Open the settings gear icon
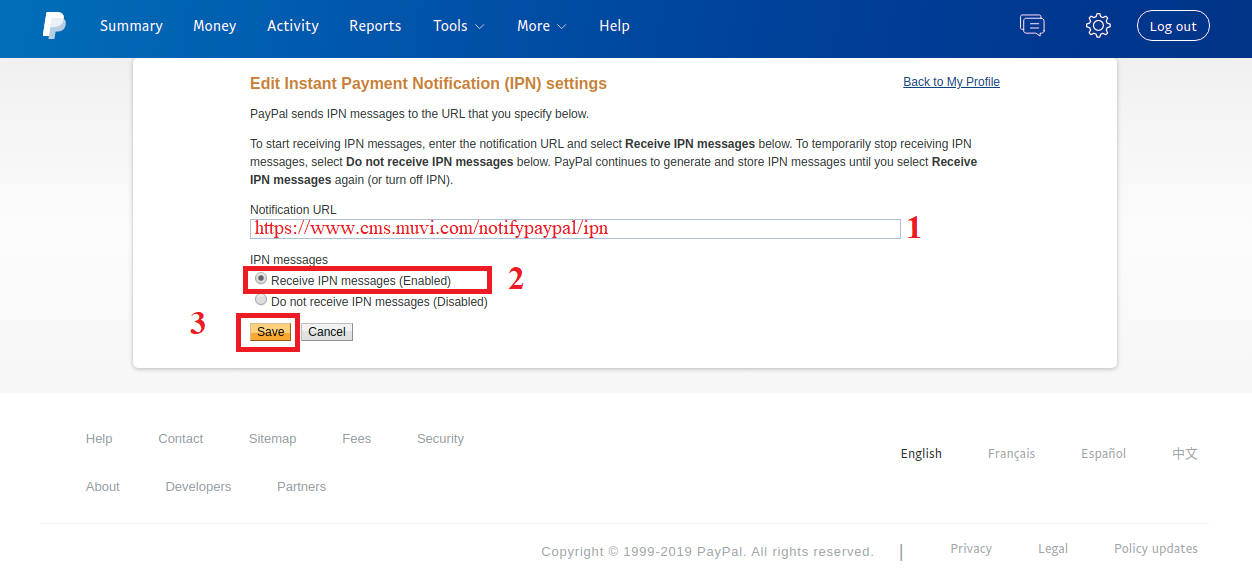This screenshot has width=1252, height=574. pyautogui.click(x=1098, y=26)
